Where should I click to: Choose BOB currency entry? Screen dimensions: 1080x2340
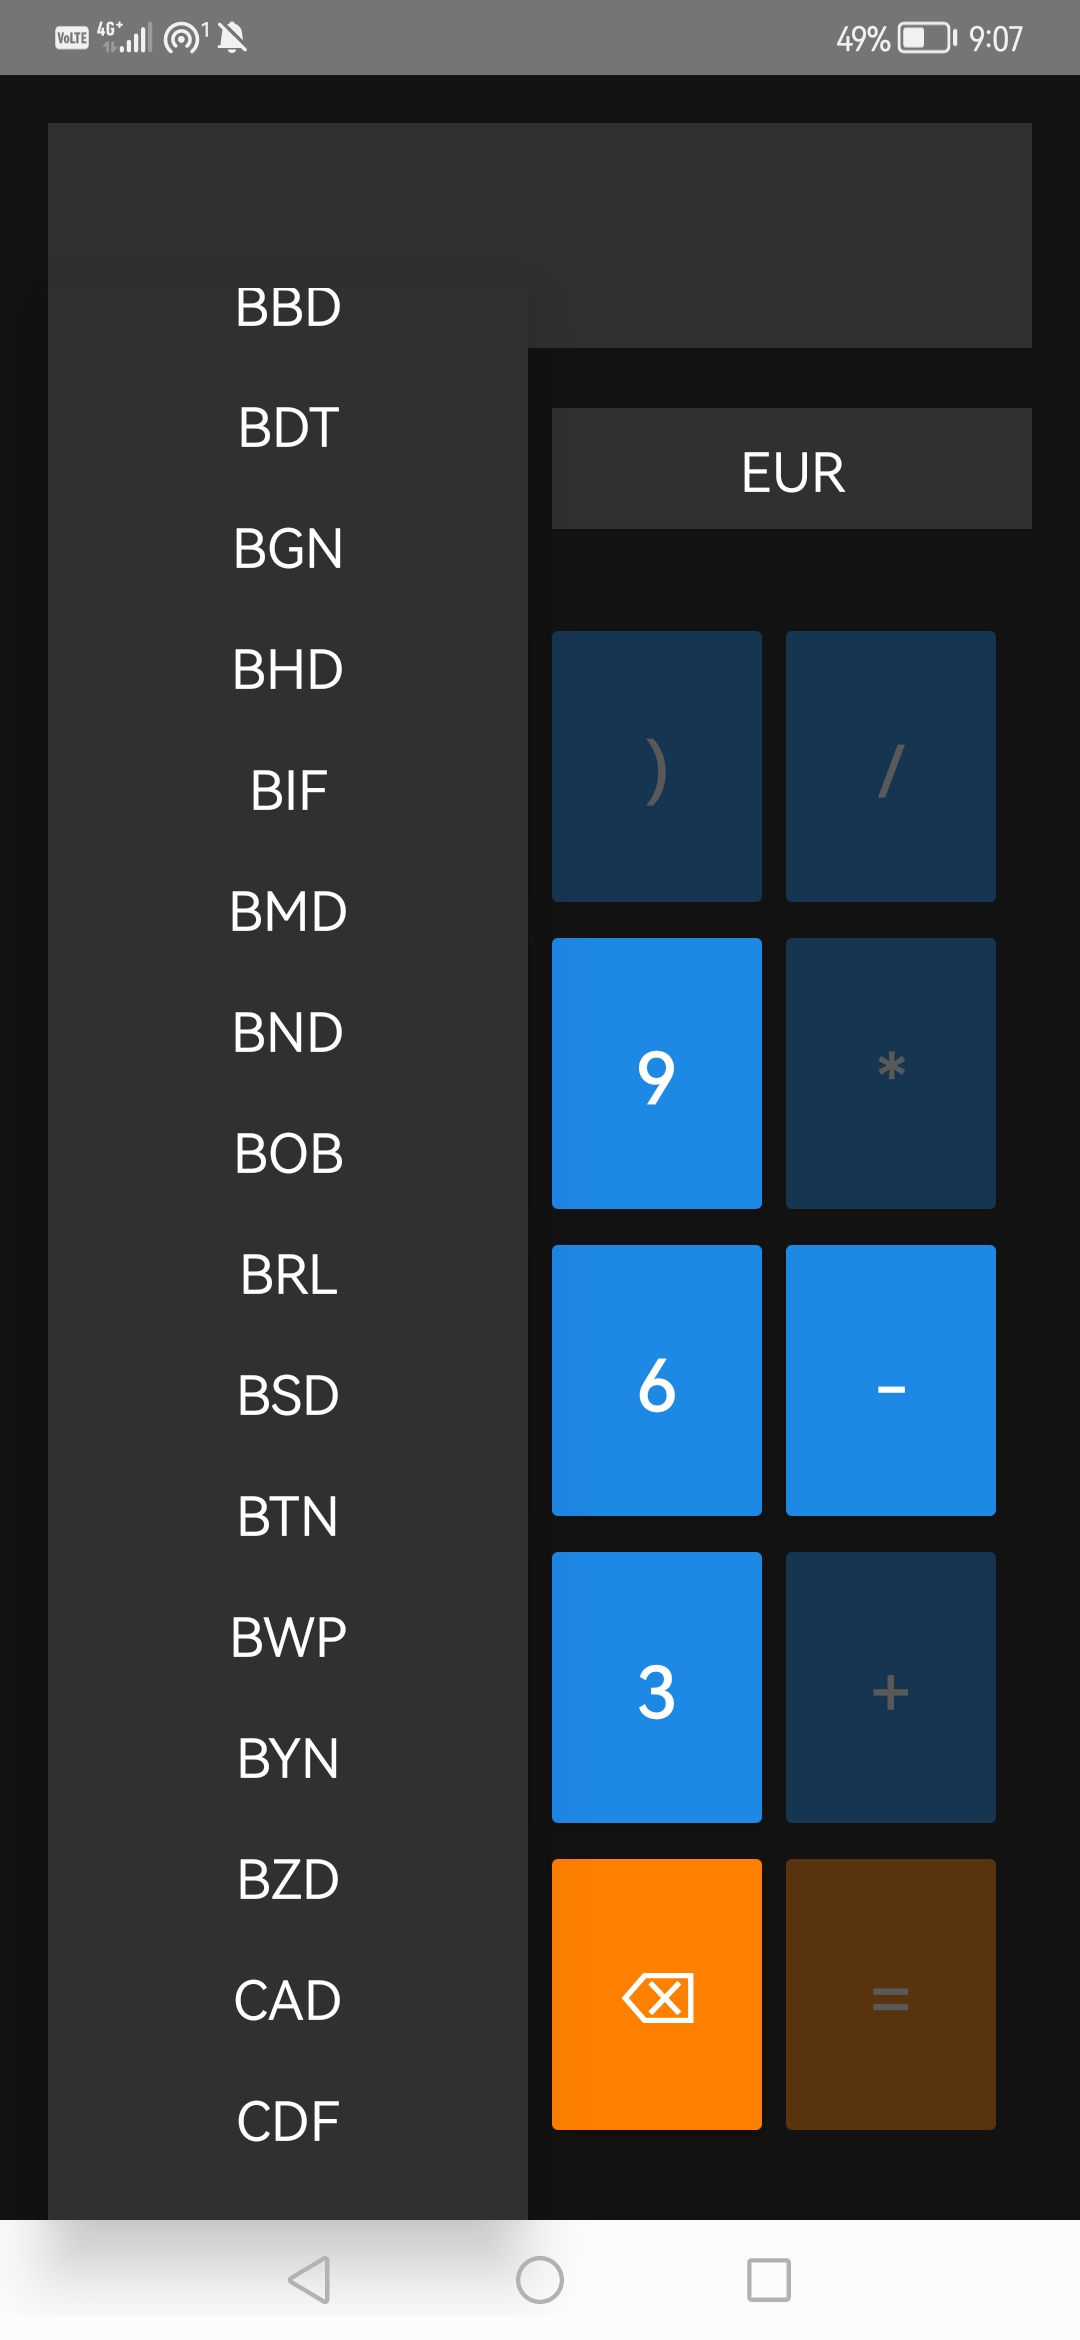[288, 1153]
